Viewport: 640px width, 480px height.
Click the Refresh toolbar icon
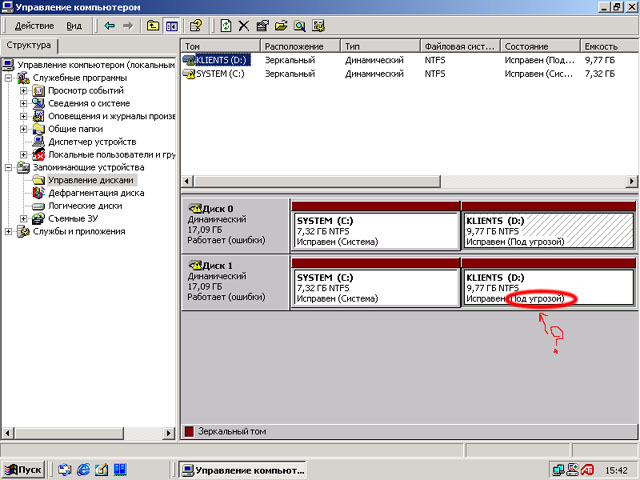(x=226, y=24)
